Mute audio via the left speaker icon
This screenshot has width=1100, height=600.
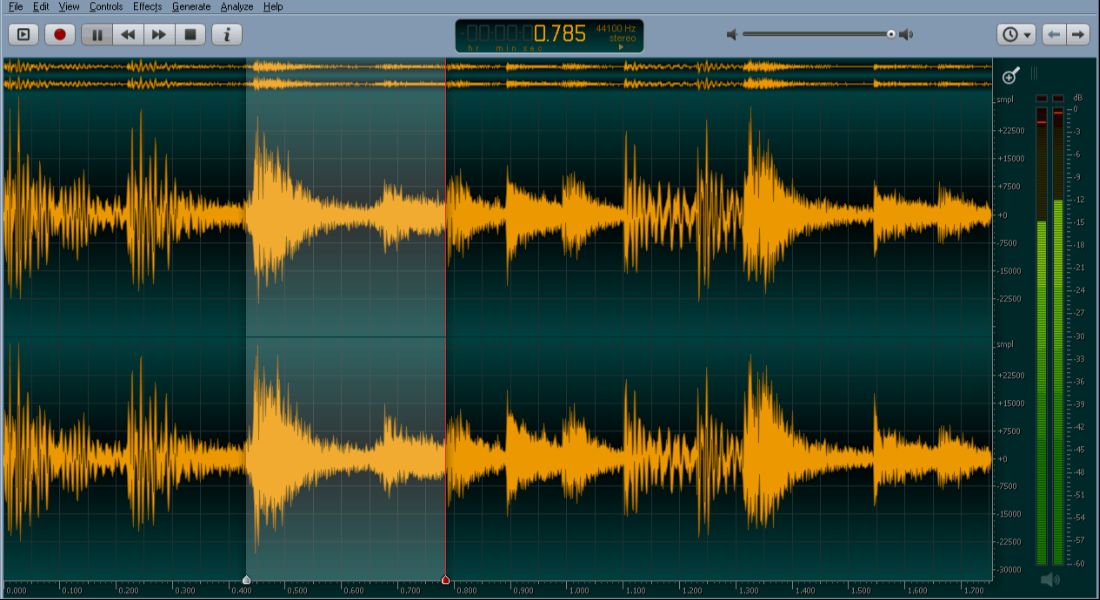(x=731, y=32)
